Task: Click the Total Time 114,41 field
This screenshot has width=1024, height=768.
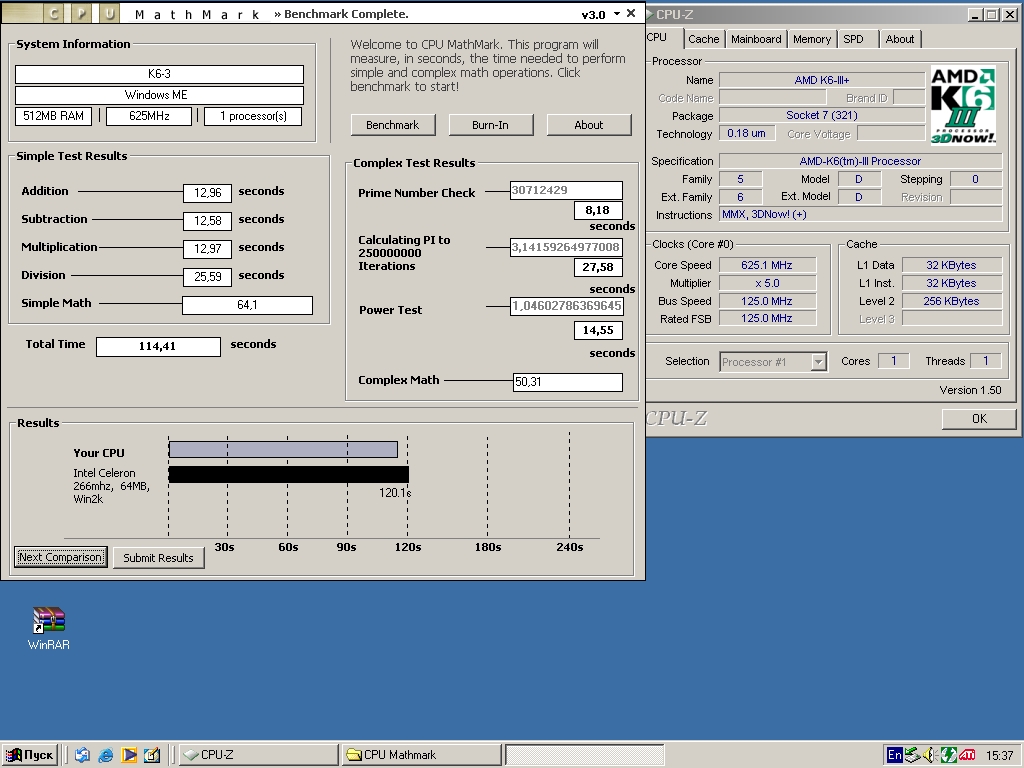Action: [158, 346]
